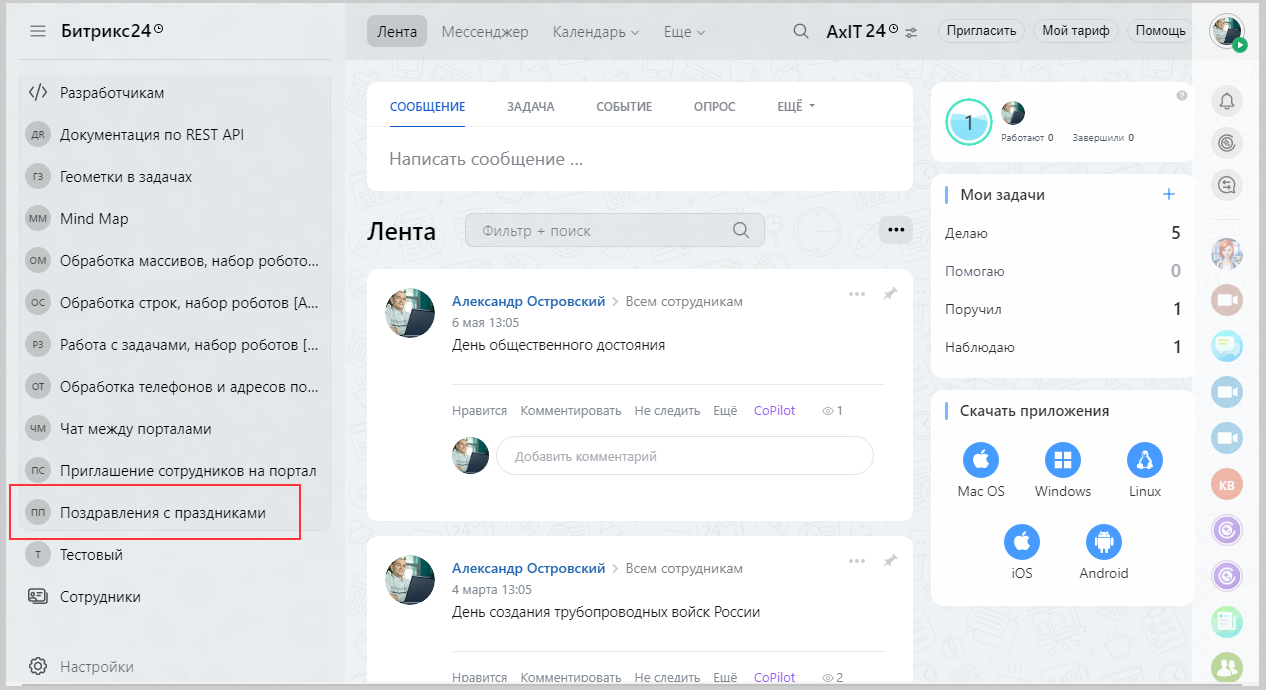
Task: Open the search magnifier in top bar
Action: (800, 31)
